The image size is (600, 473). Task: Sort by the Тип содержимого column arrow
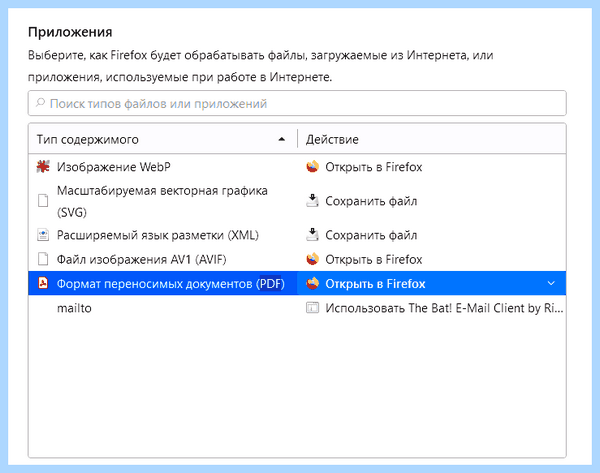282,139
